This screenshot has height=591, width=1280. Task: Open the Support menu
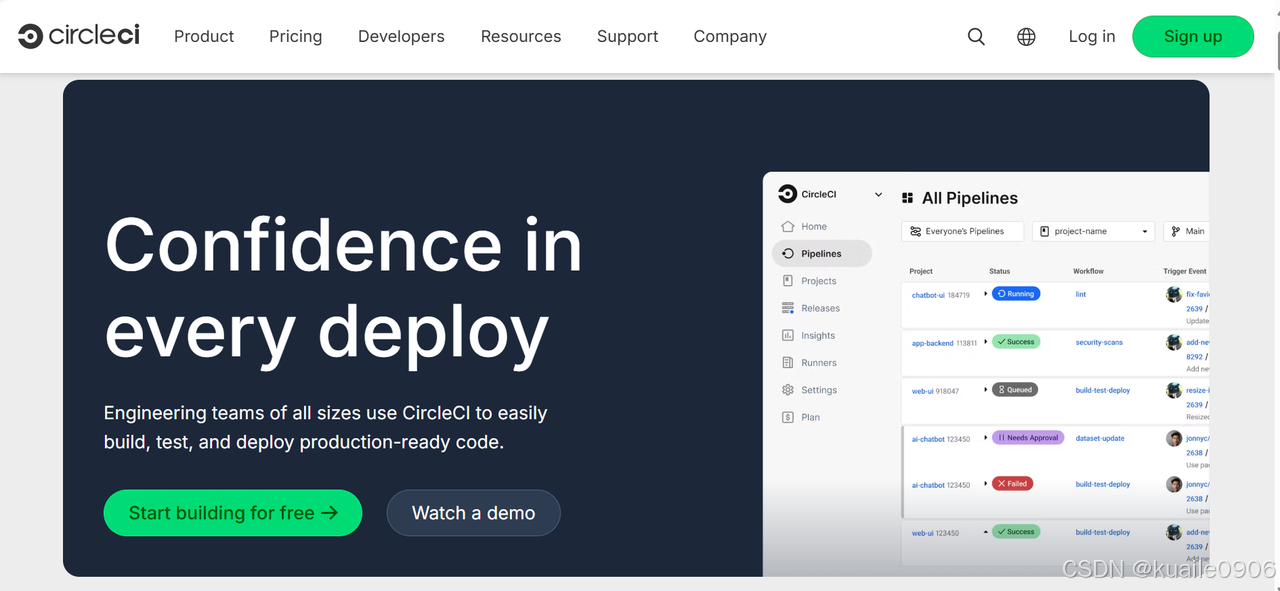(x=628, y=36)
